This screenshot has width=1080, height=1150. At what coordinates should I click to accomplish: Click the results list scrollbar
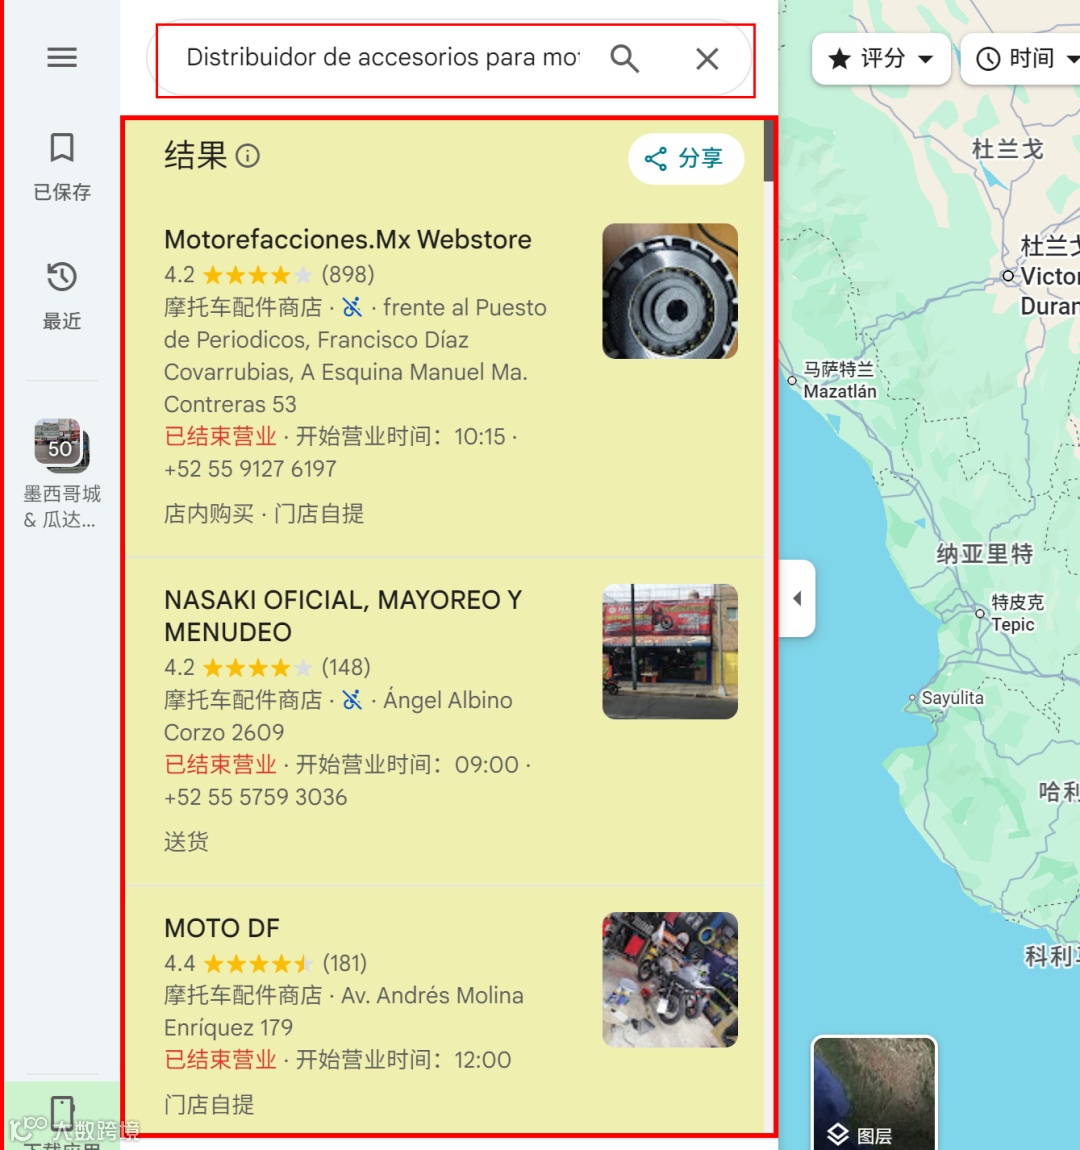pos(768,151)
